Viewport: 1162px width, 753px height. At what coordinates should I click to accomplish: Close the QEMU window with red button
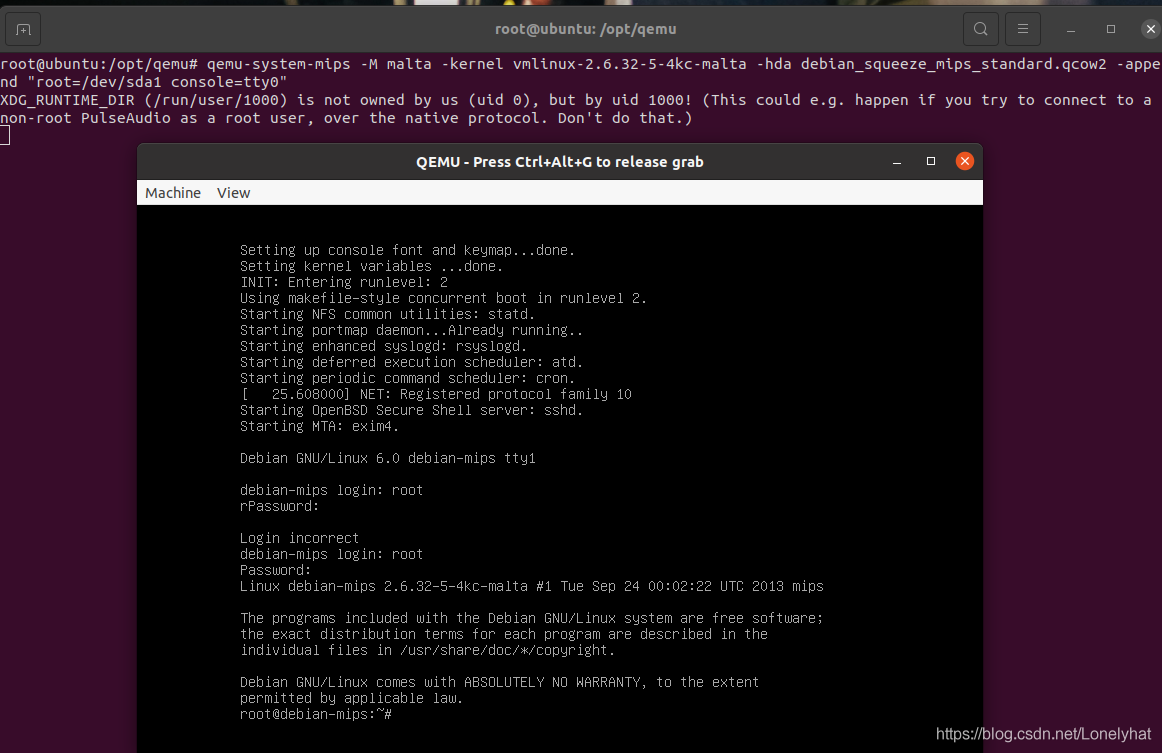[964, 162]
